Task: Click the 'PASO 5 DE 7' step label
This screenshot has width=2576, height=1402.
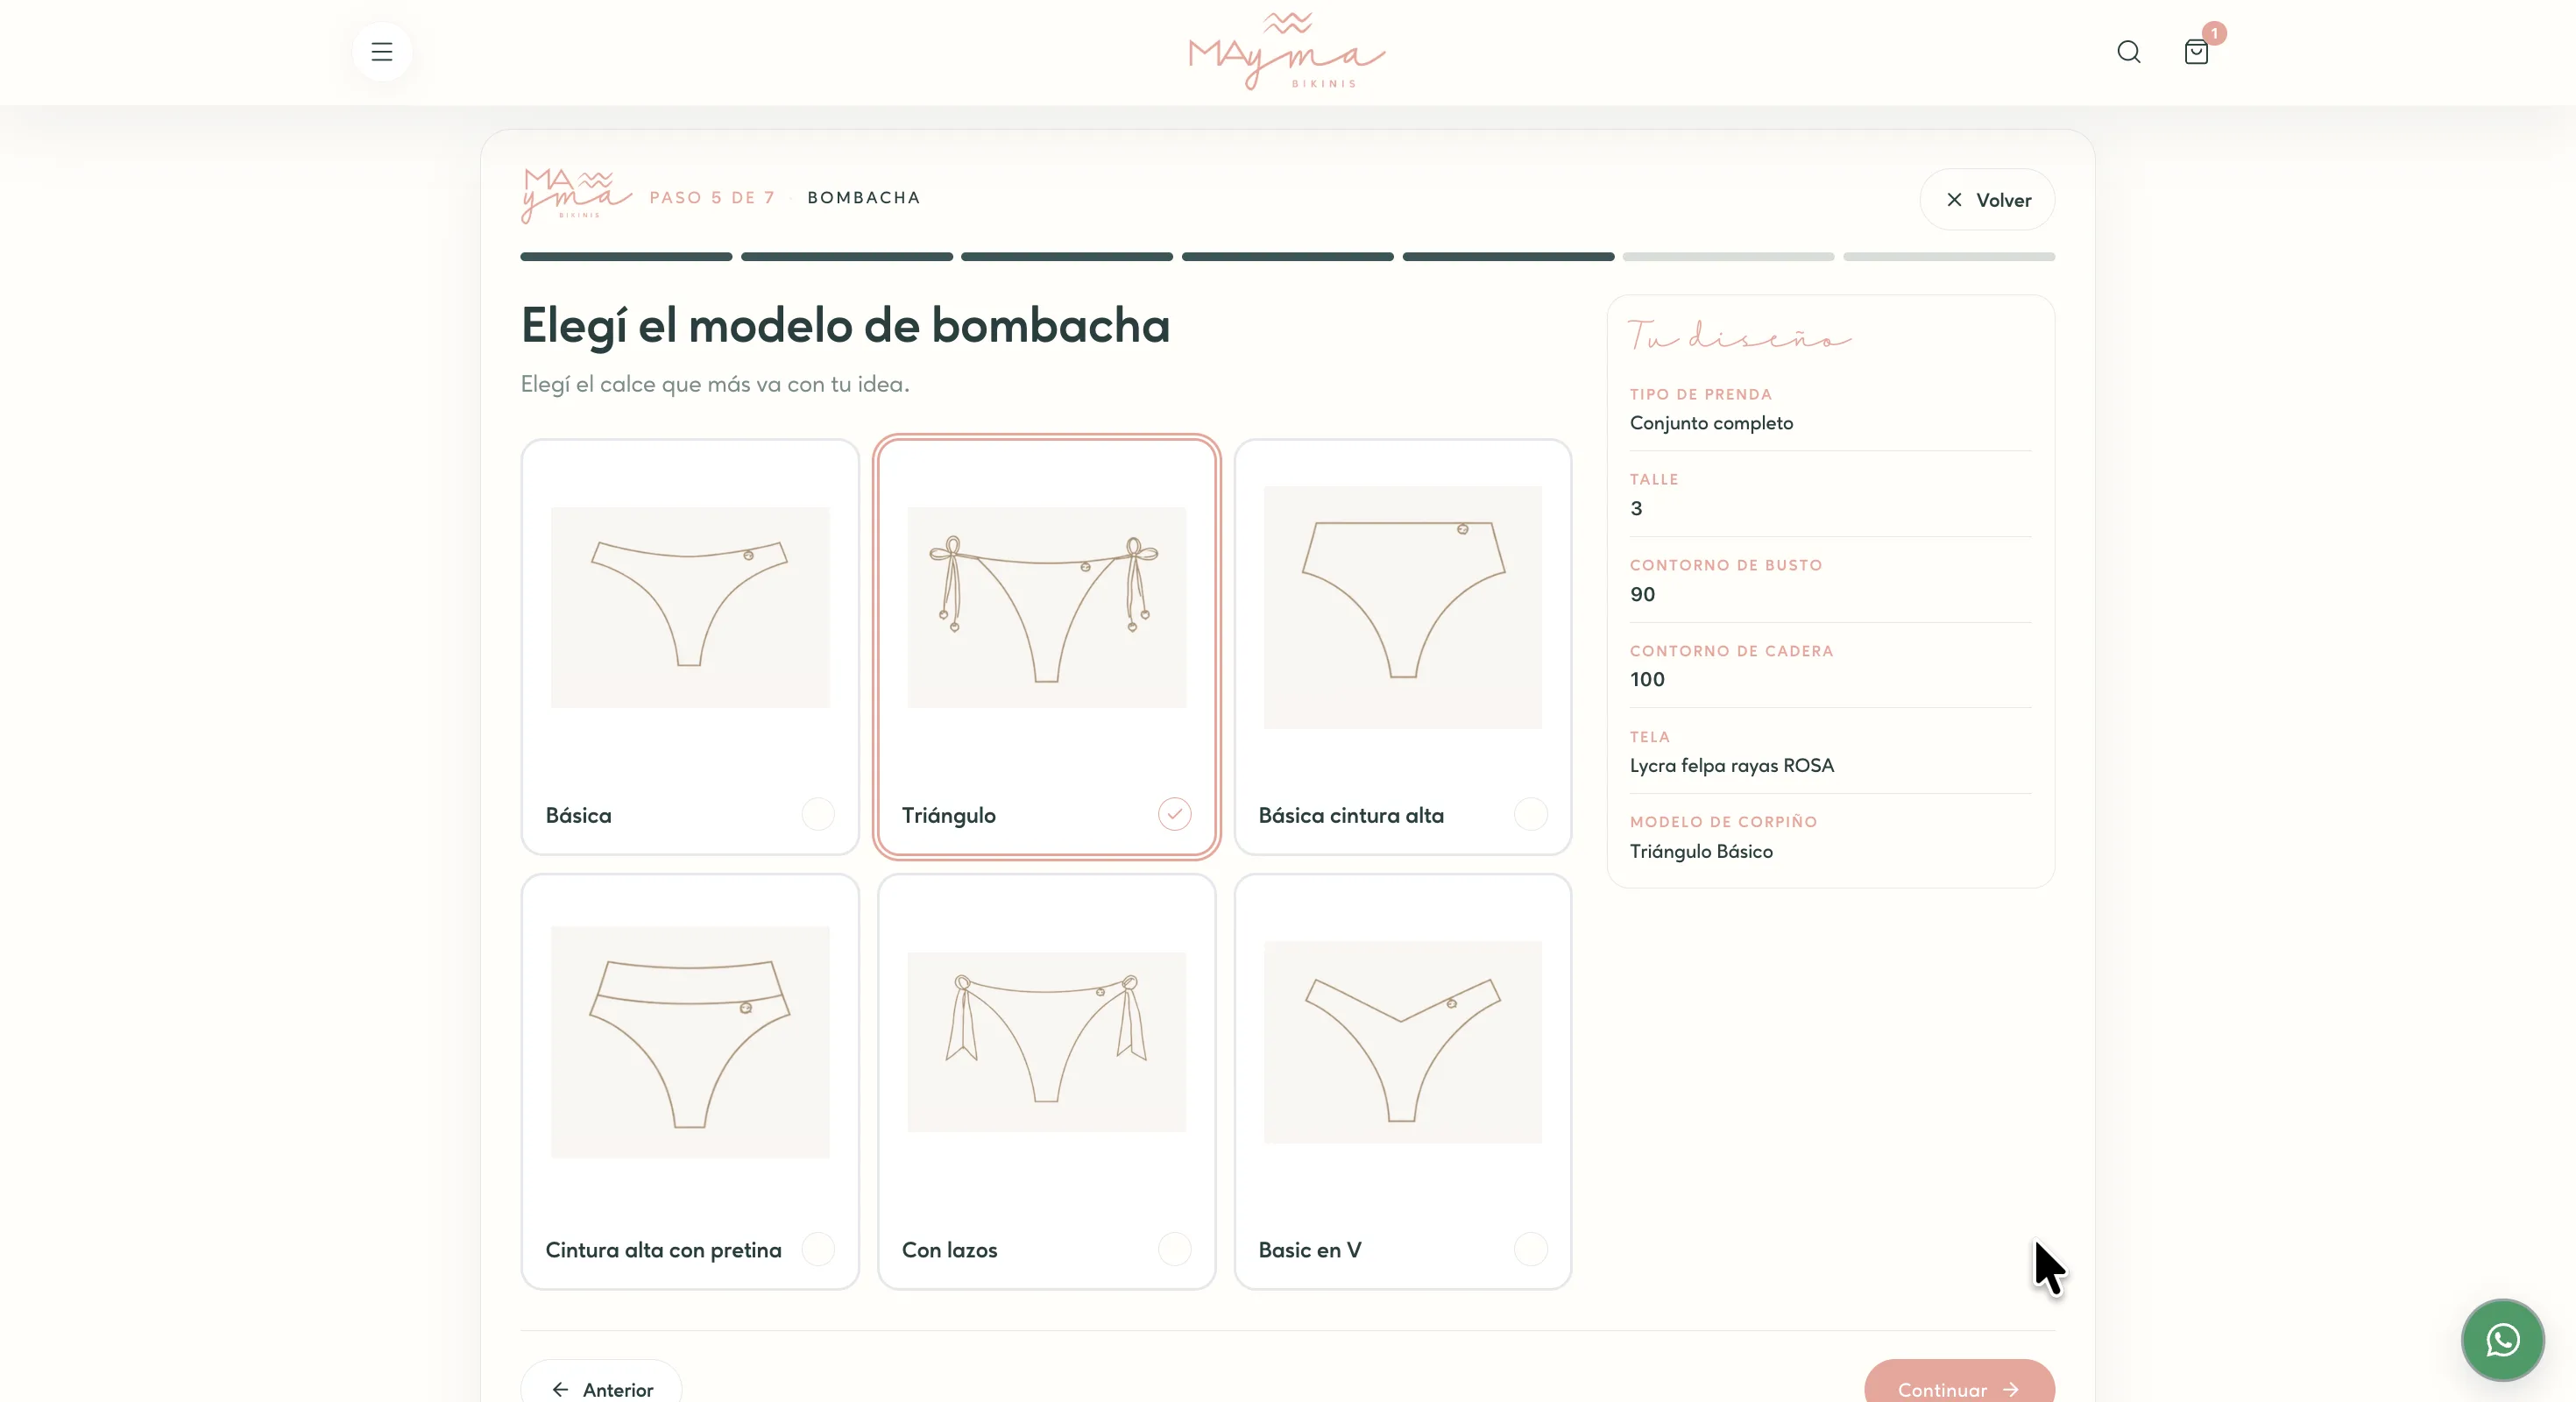Action: click(712, 198)
